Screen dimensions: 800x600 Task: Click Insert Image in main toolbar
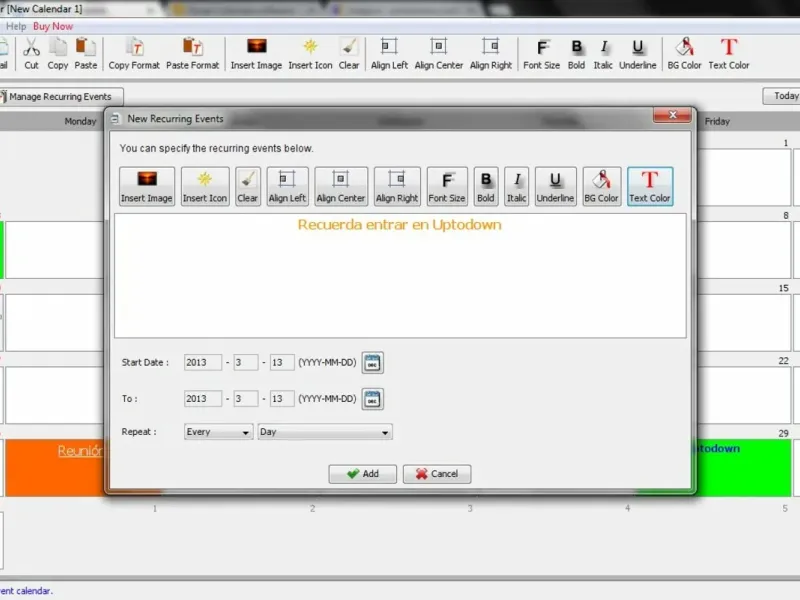256,54
